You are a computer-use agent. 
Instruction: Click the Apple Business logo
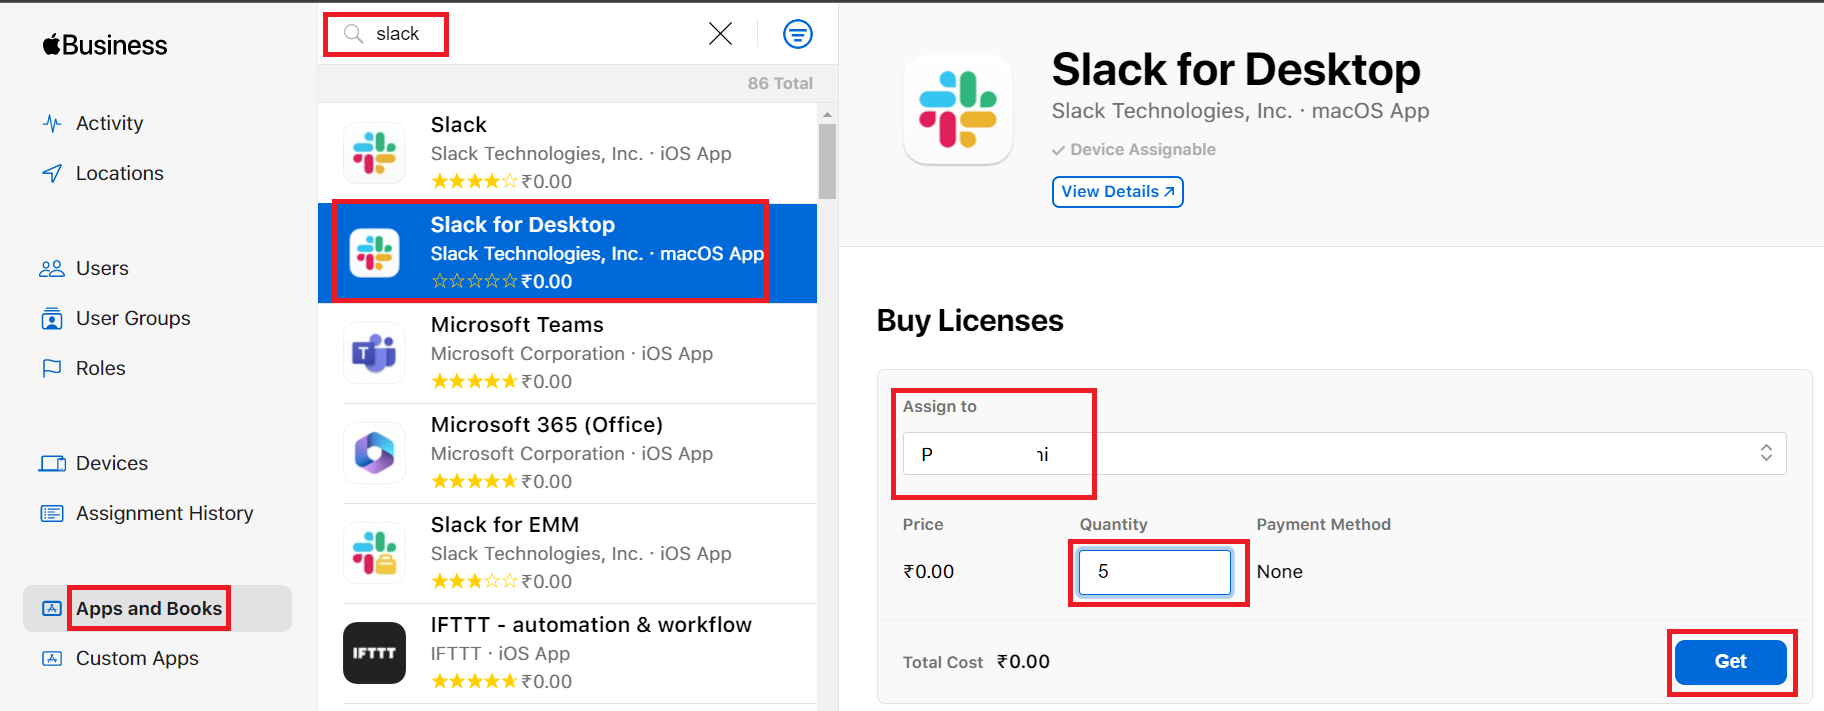(x=105, y=45)
